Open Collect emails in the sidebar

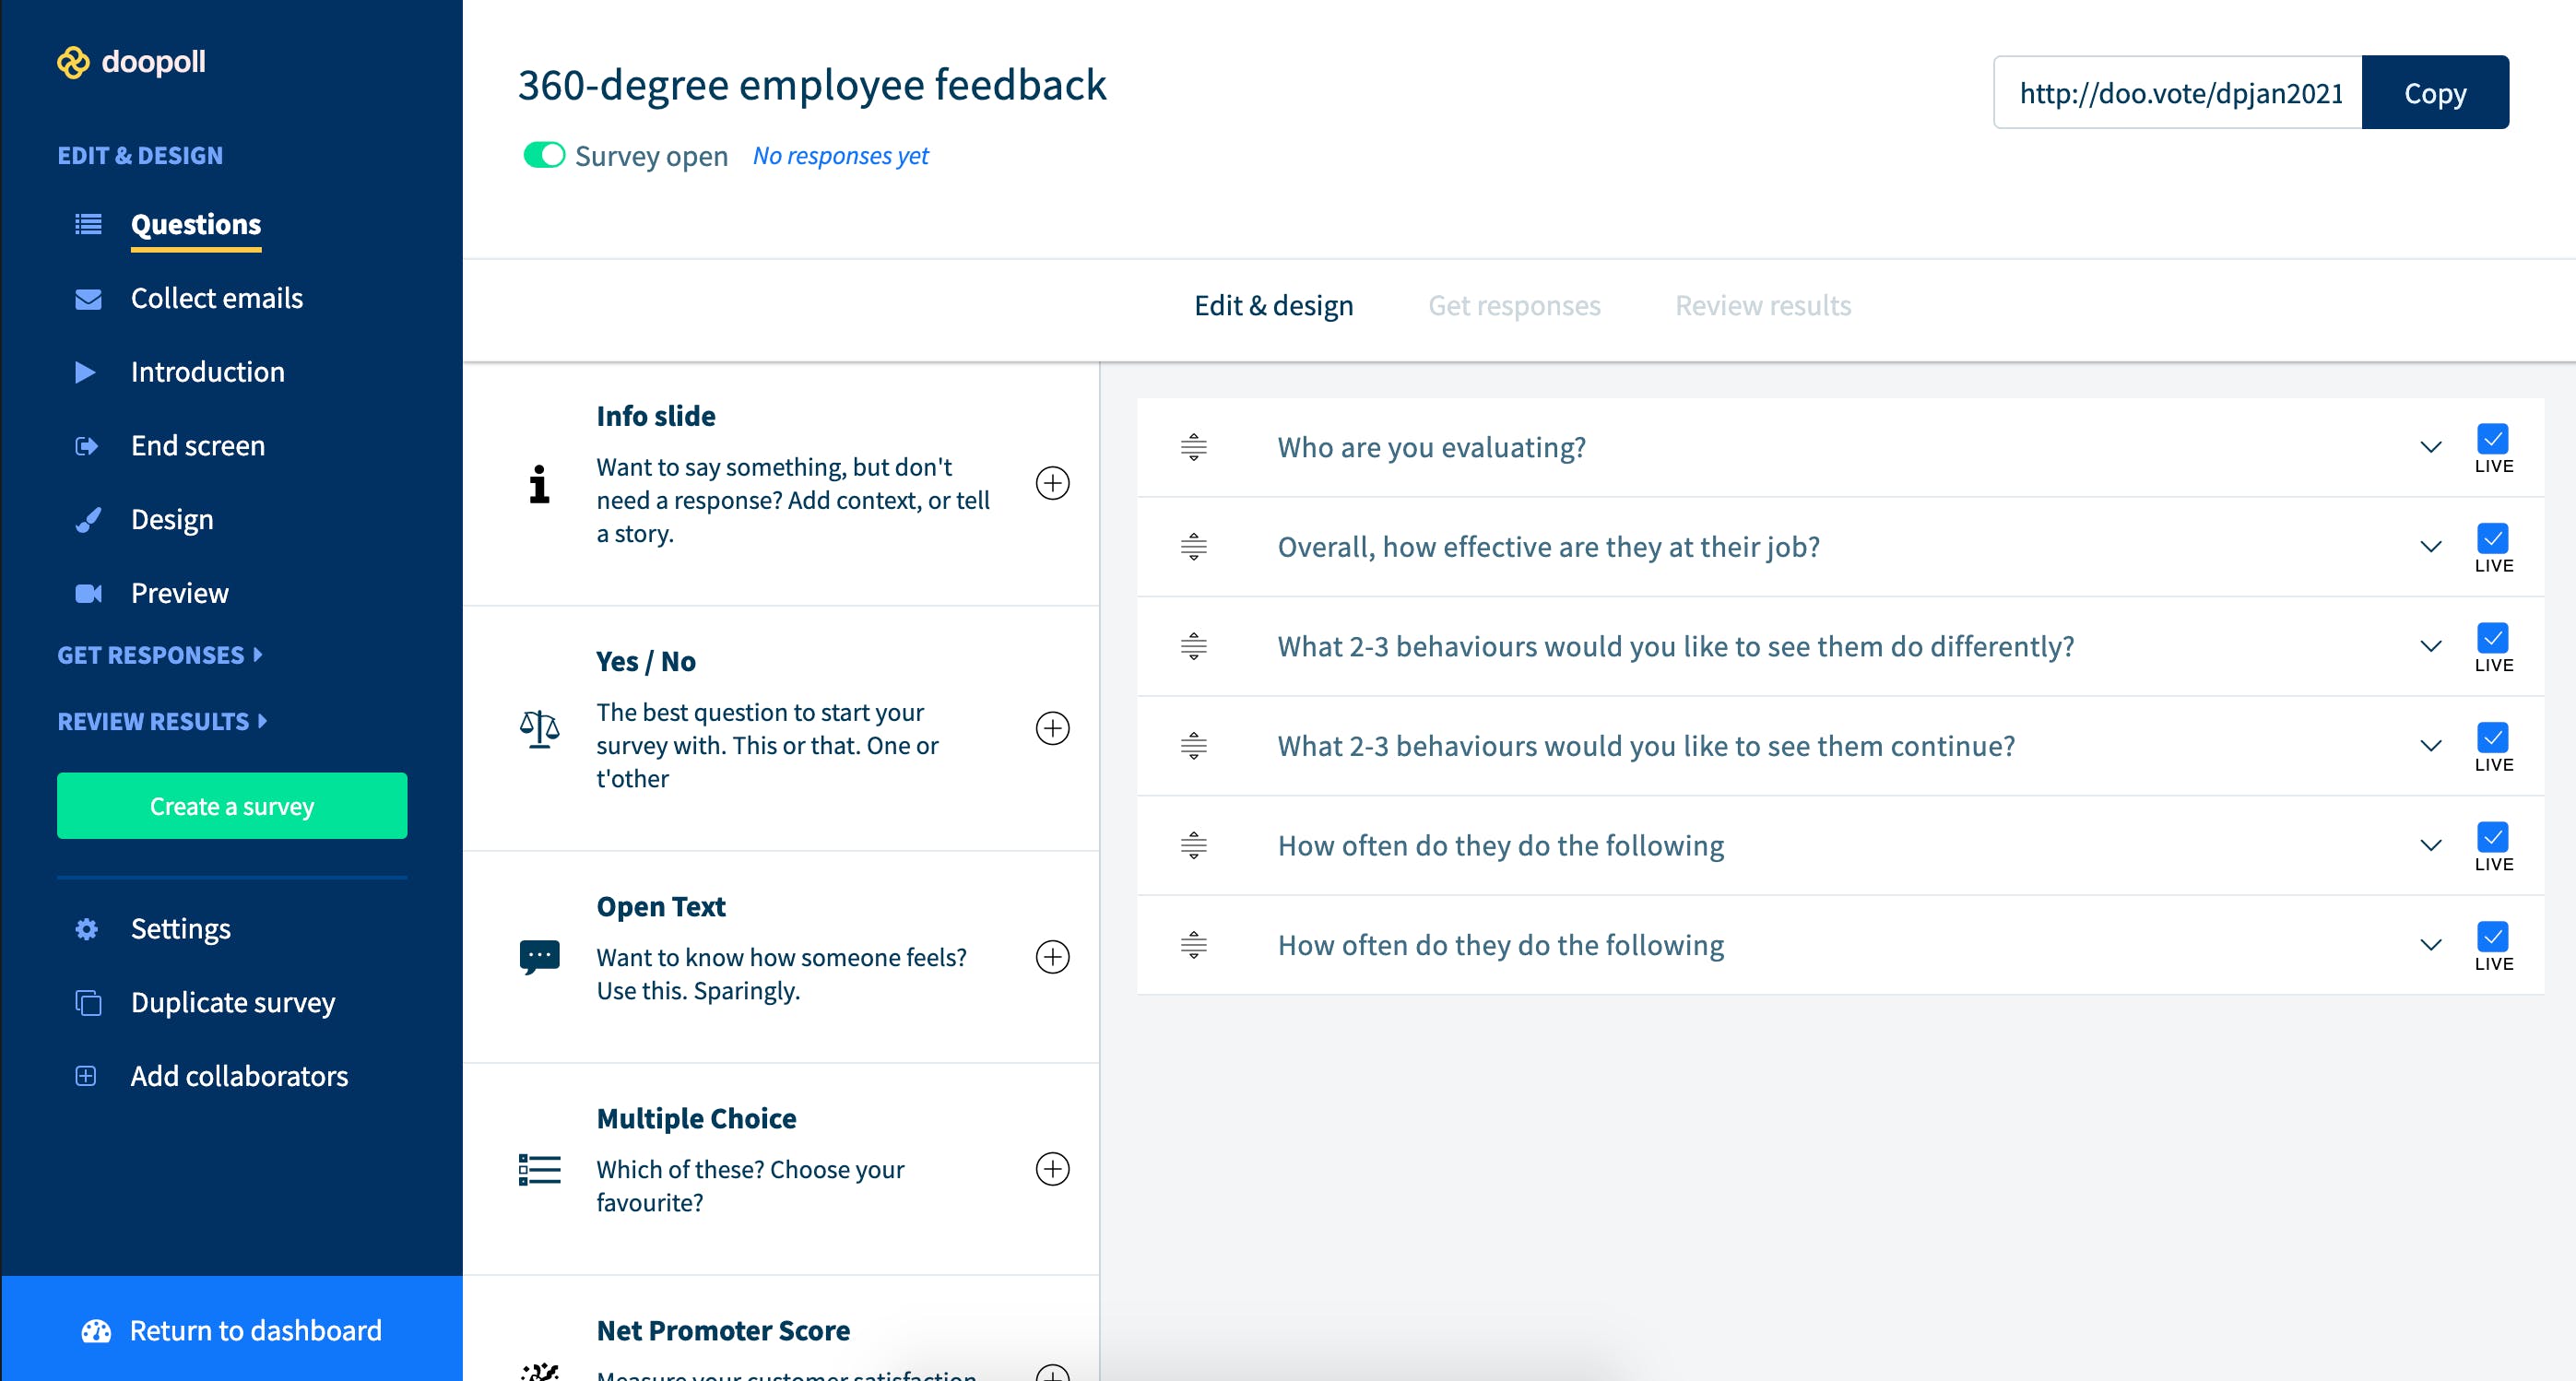217,299
